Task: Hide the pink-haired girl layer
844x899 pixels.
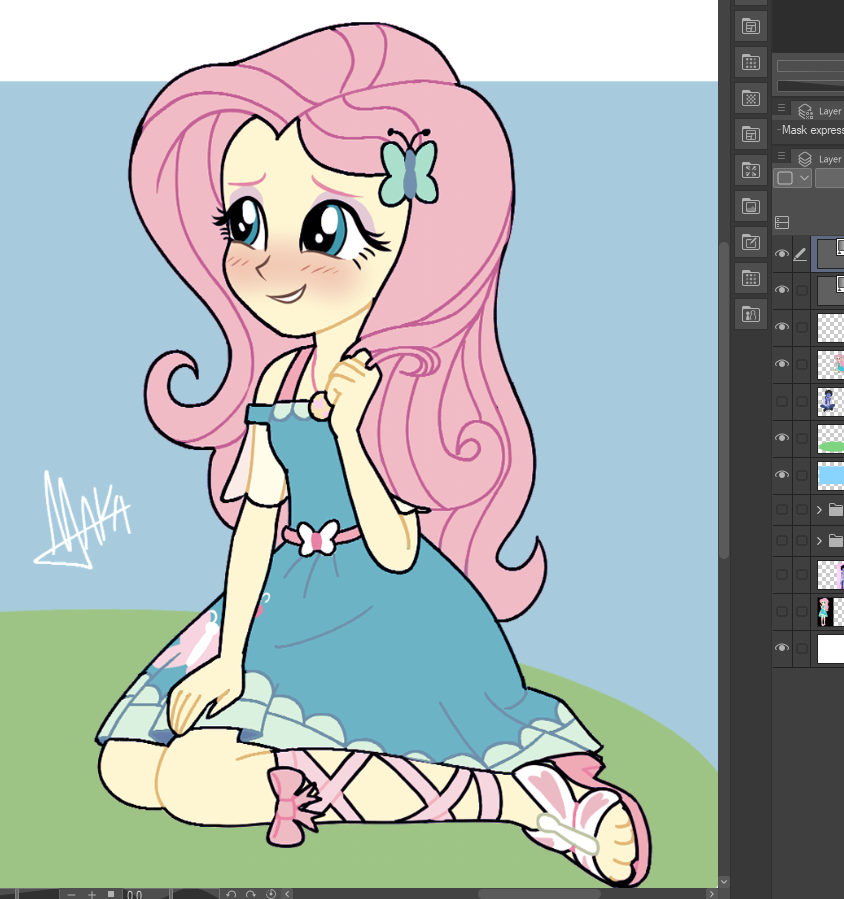Action: pos(782,363)
